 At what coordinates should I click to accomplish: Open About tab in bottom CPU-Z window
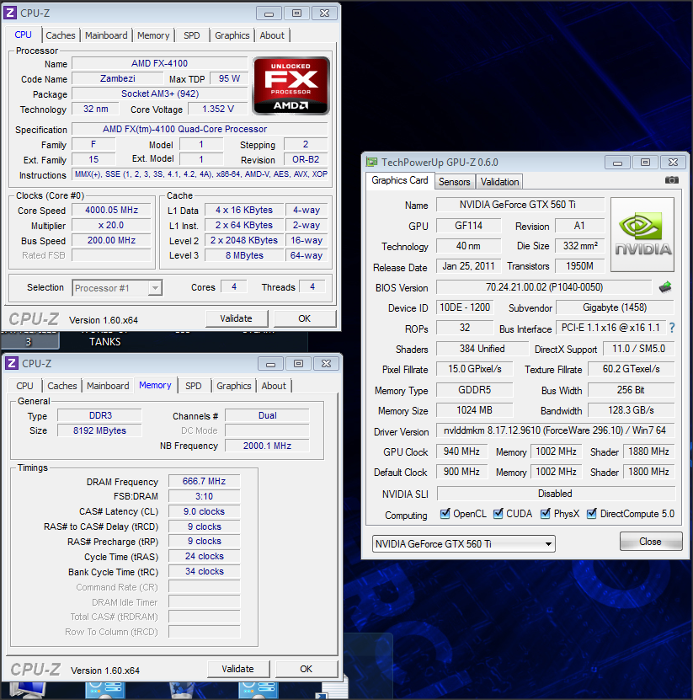click(274, 386)
